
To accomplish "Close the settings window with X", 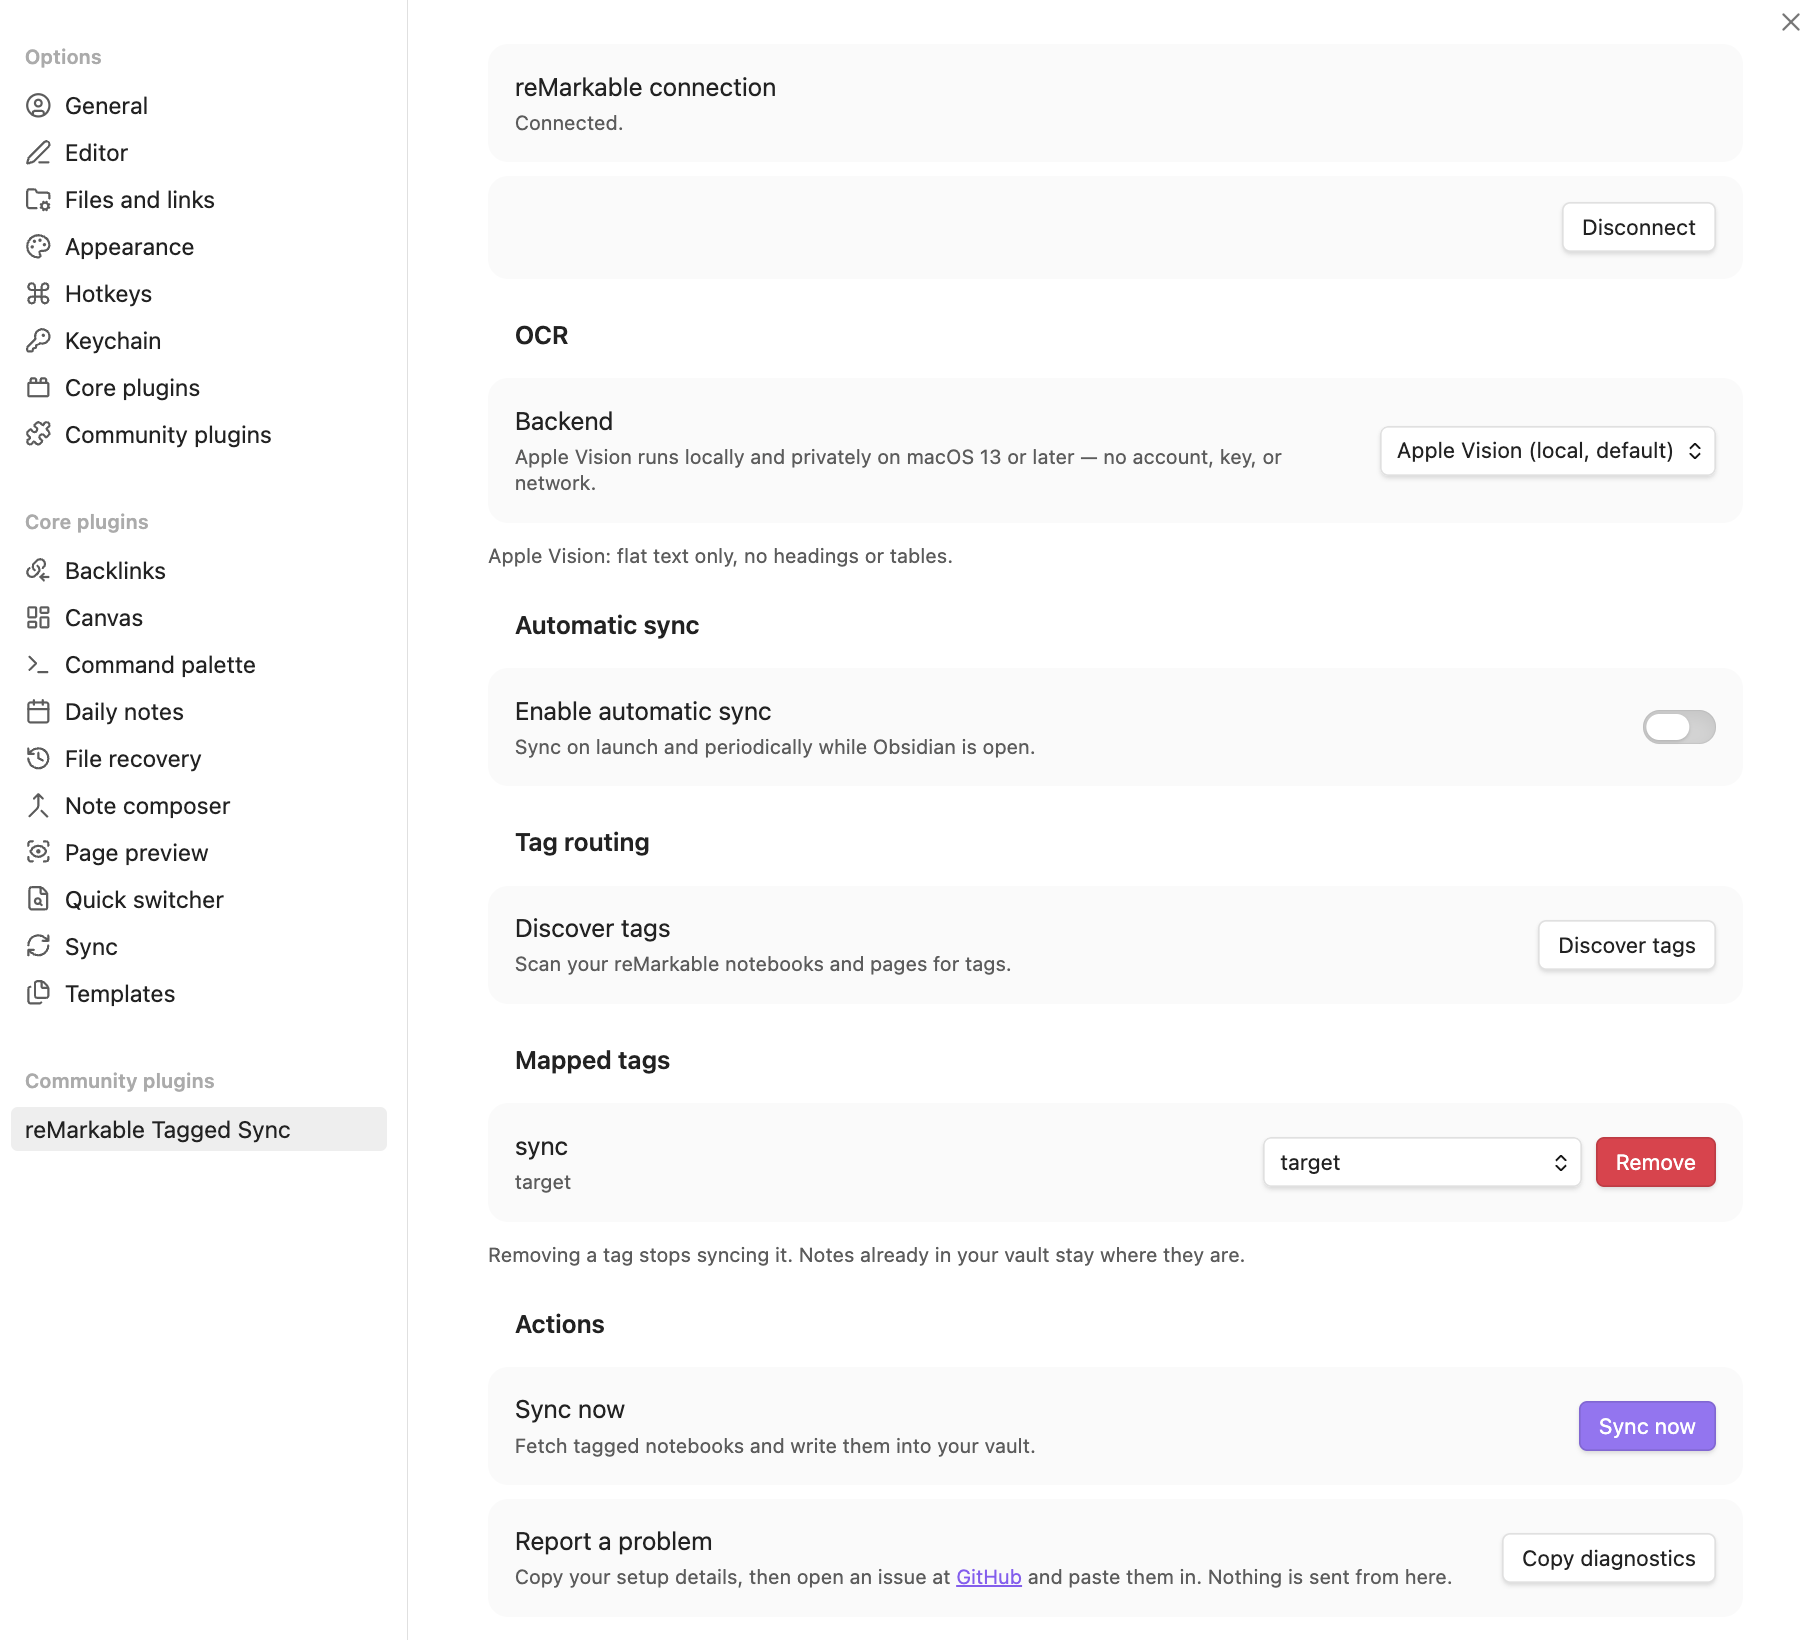I will click(x=1790, y=22).
